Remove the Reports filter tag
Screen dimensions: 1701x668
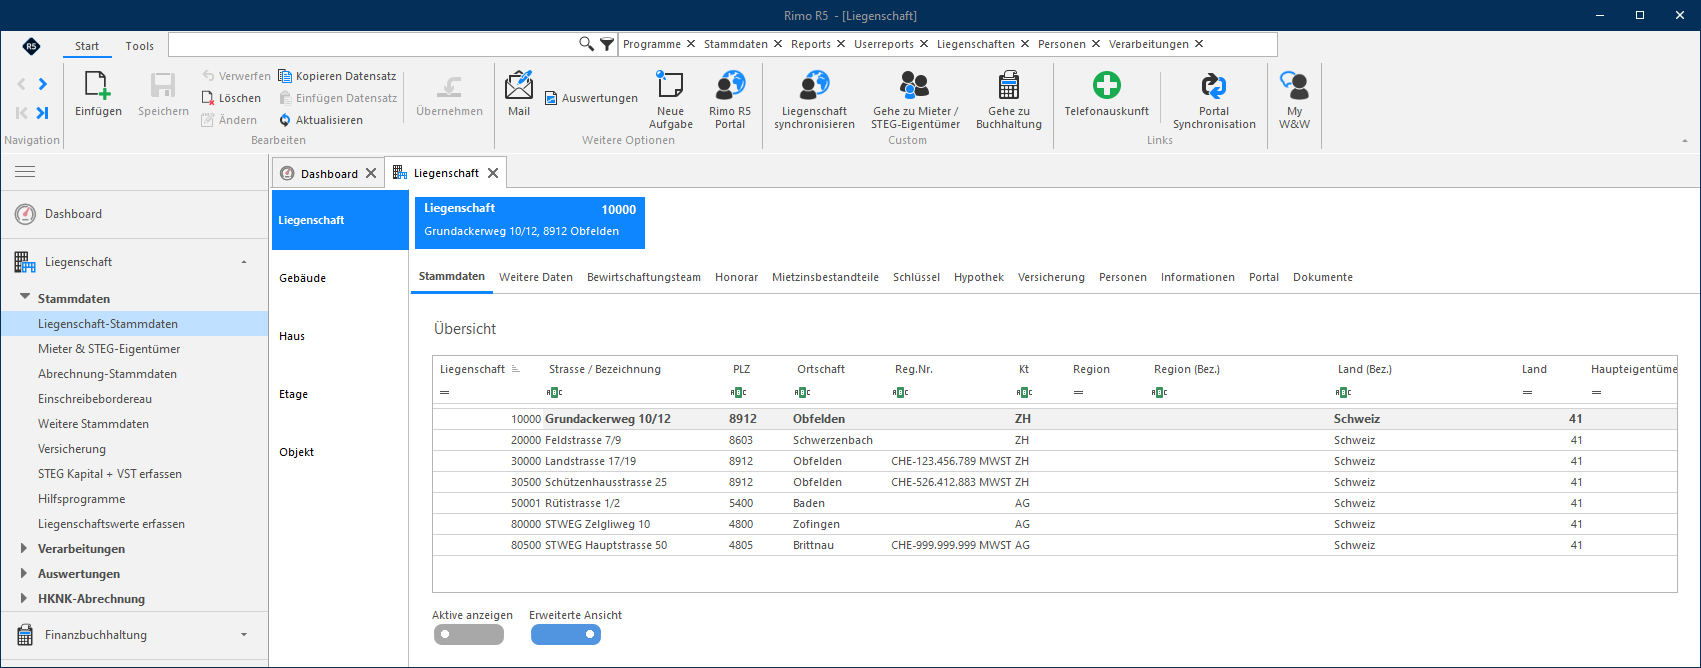click(841, 44)
